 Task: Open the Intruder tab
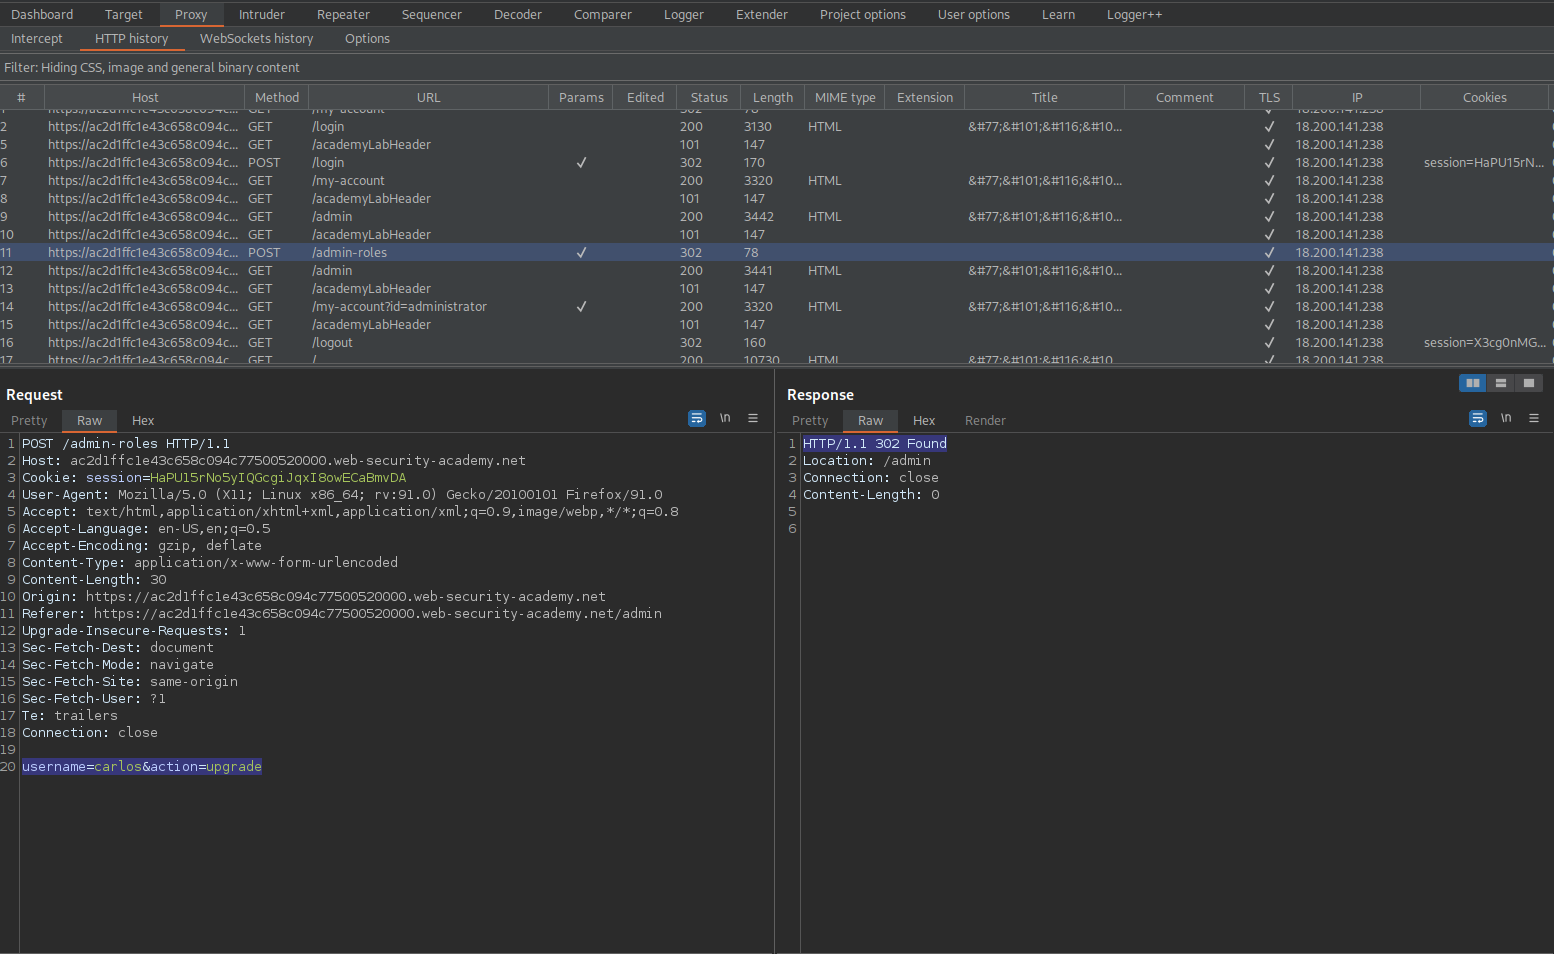click(262, 14)
